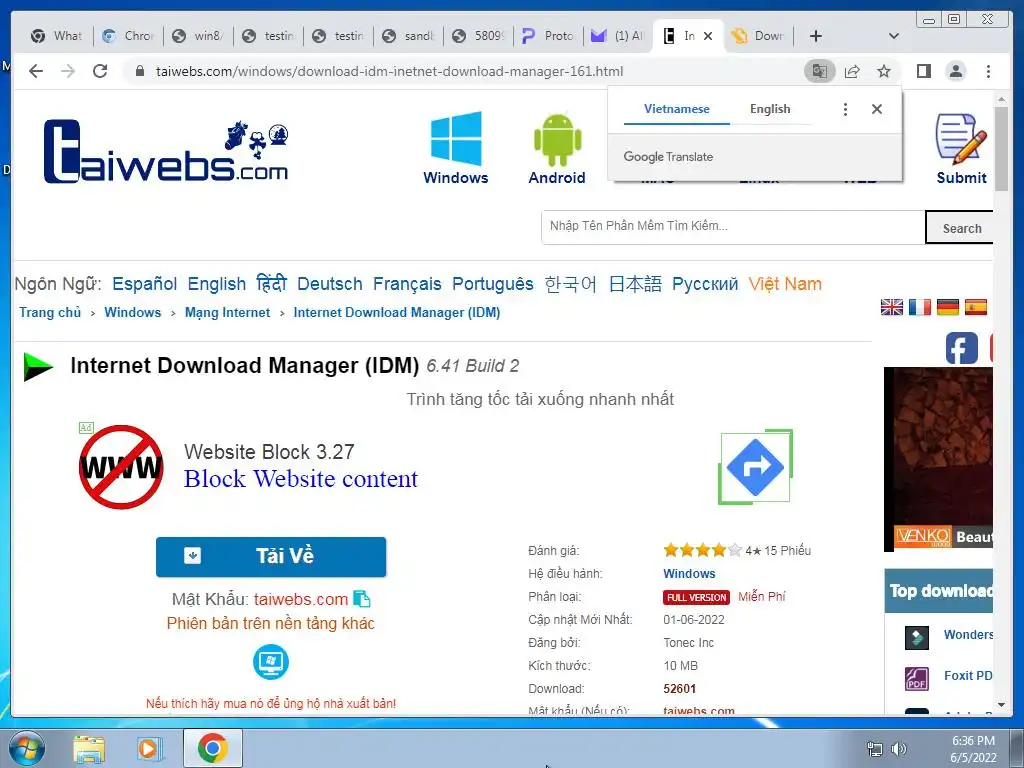Open a new tab with plus button
This screenshot has height=768, width=1024.
pyautogui.click(x=816, y=36)
